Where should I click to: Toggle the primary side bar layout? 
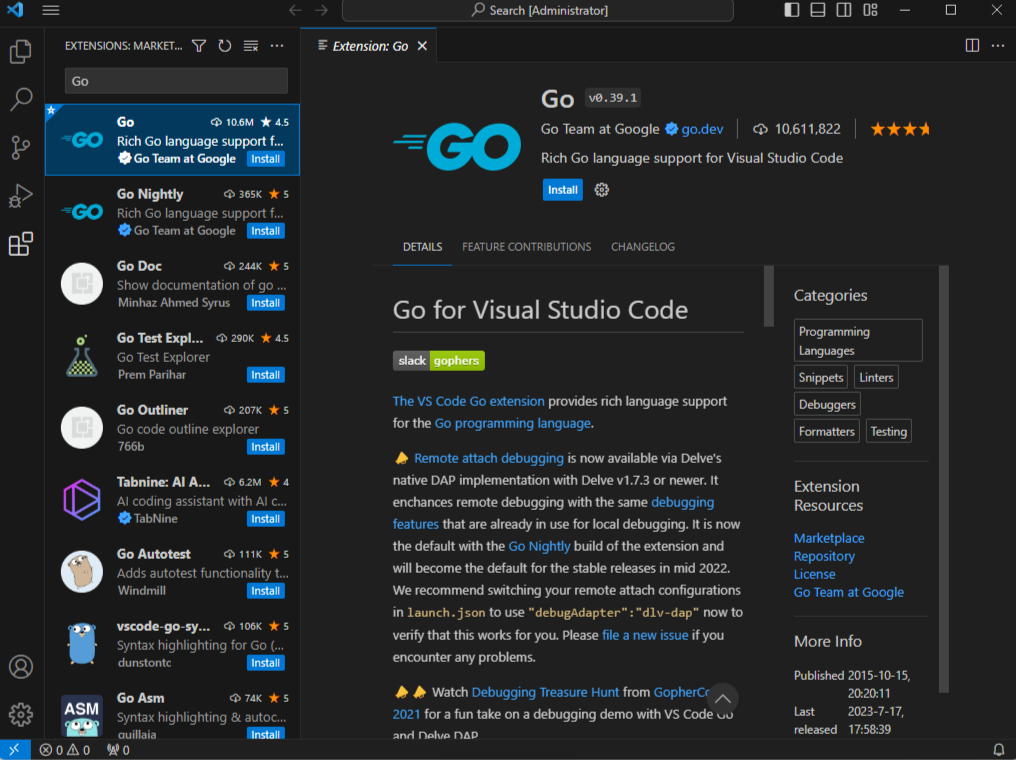coord(792,10)
